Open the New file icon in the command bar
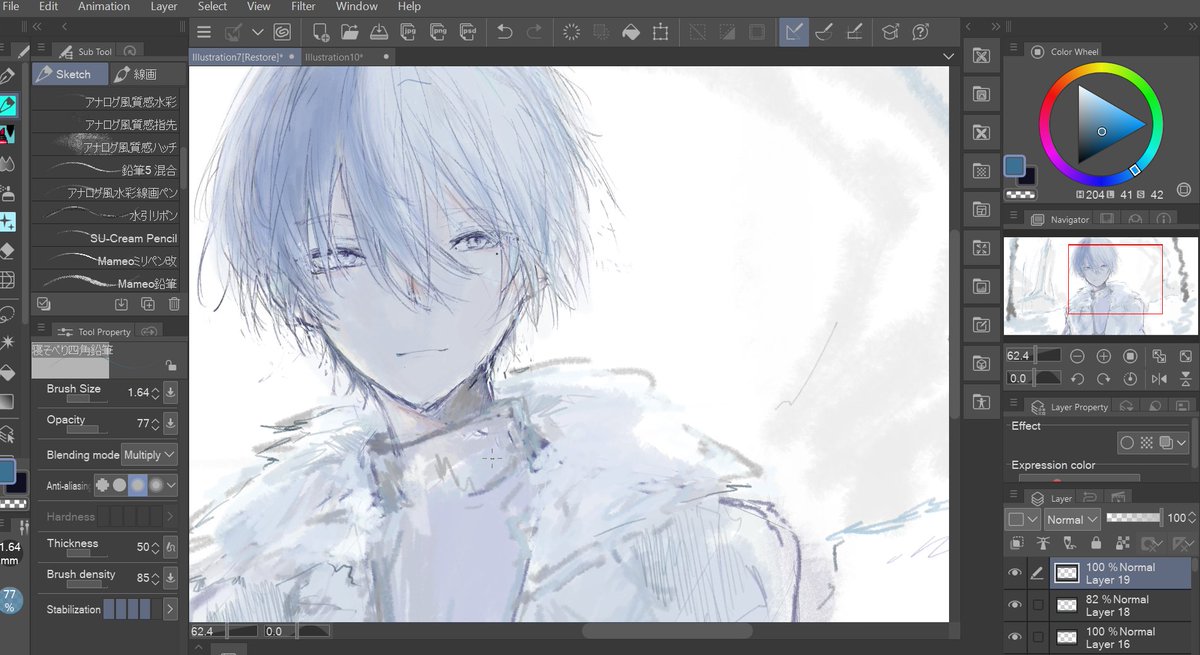 click(x=321, y=32)
